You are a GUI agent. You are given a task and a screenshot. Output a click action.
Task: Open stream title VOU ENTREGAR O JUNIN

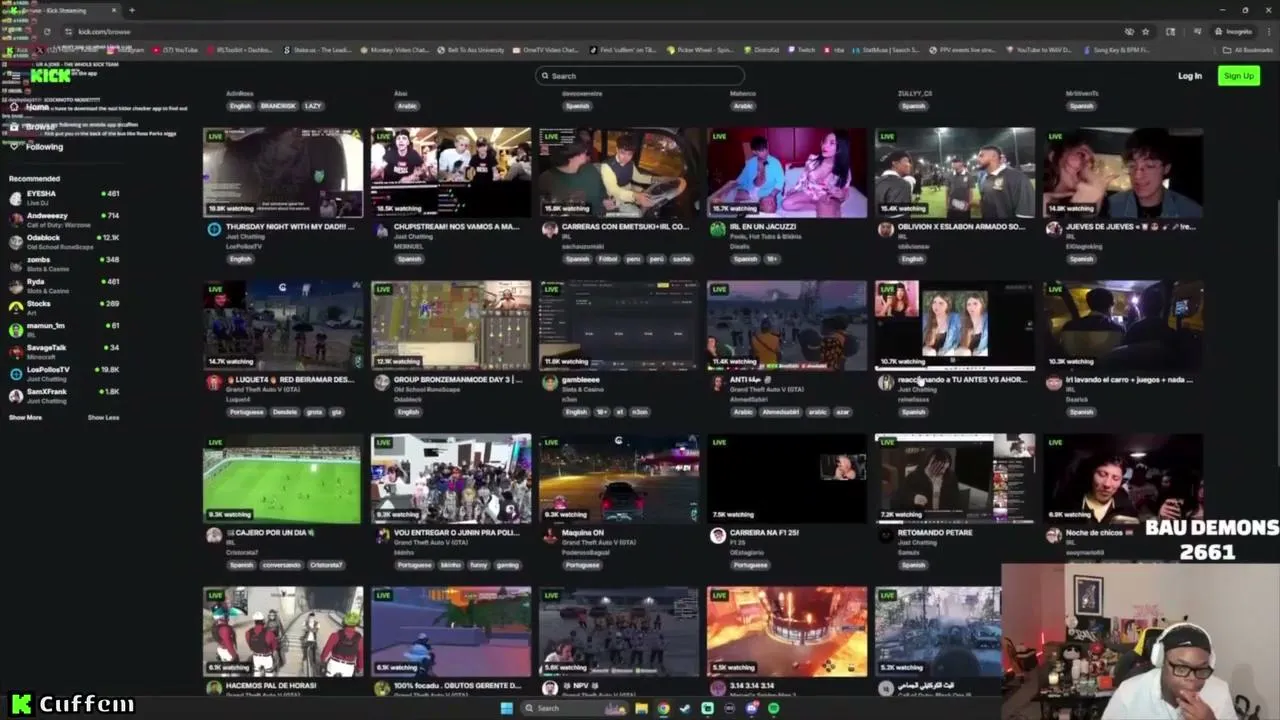click(x=457, y=533)
